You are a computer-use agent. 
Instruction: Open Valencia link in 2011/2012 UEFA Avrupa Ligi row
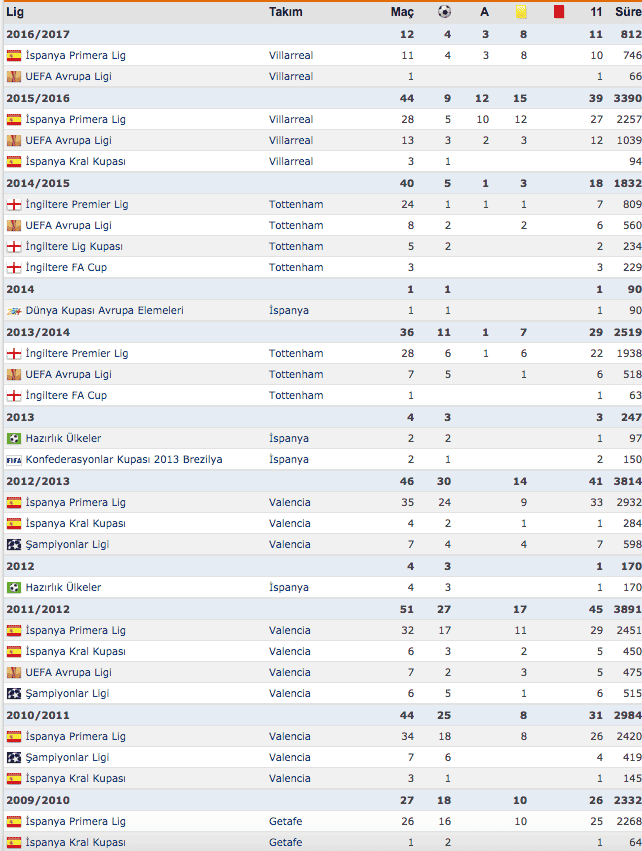click(290, 672)
